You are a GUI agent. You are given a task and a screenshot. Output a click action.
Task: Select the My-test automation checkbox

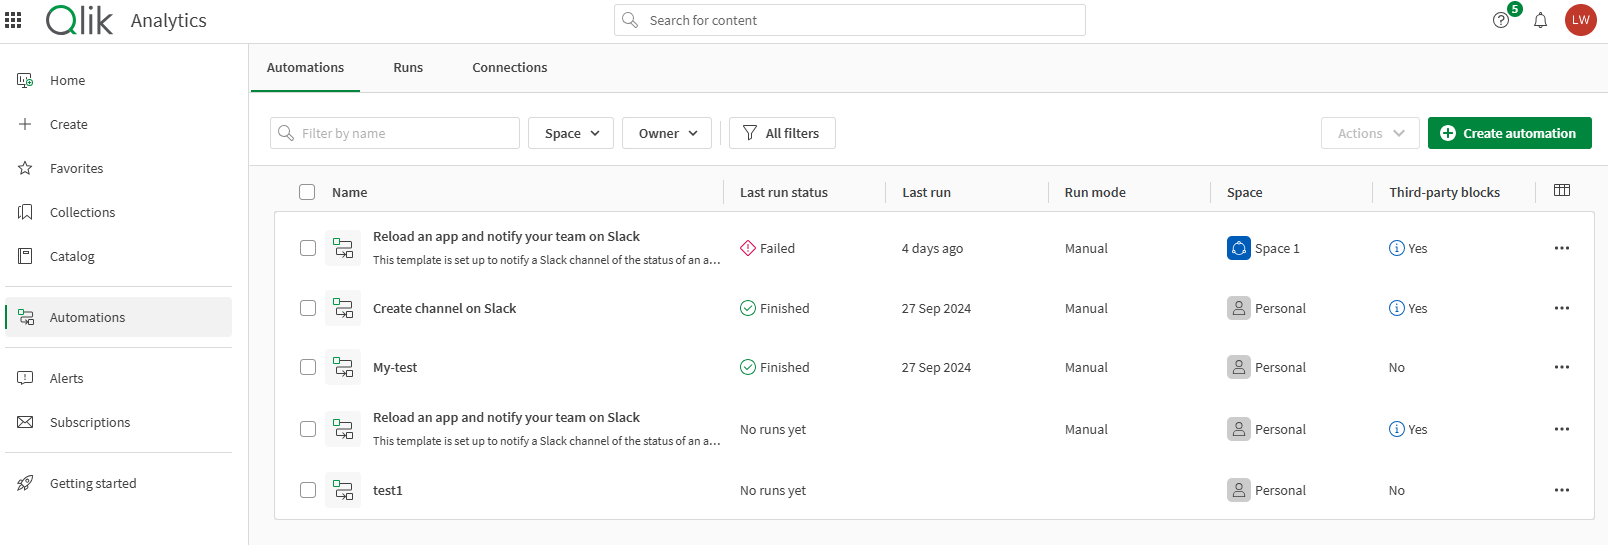[308, 368]
